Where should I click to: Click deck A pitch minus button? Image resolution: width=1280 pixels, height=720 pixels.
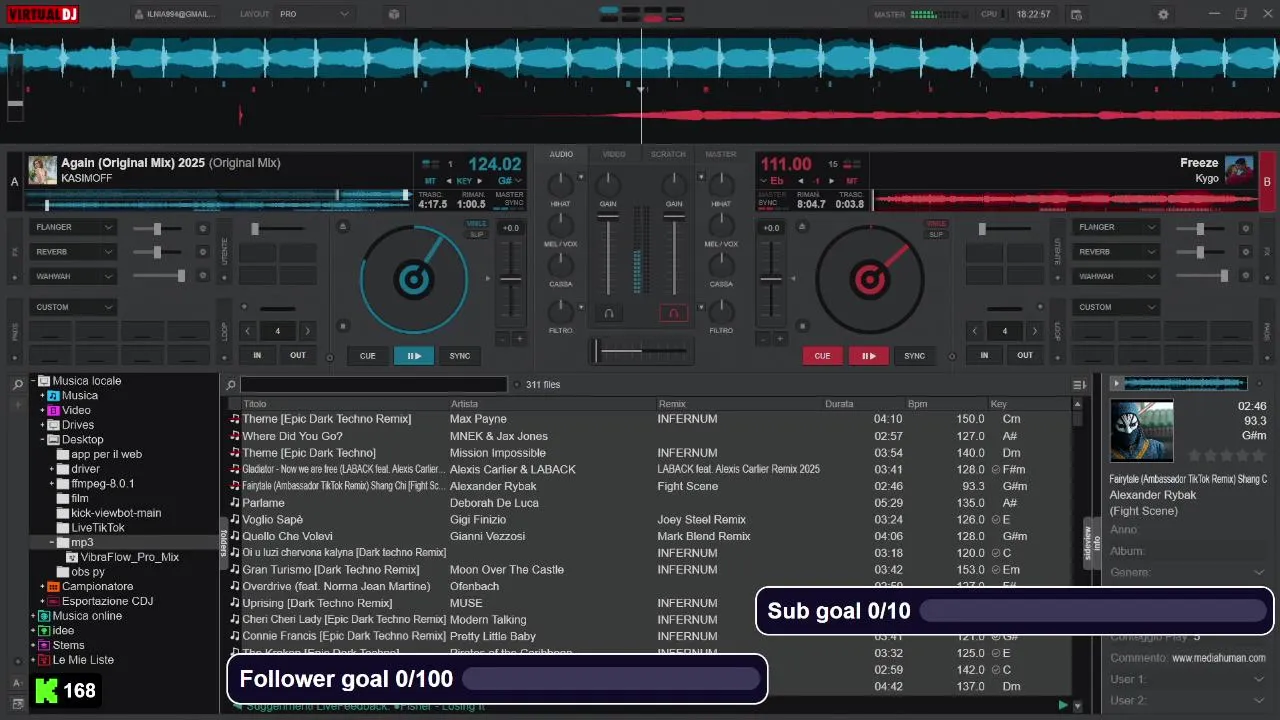pos(502,339)
